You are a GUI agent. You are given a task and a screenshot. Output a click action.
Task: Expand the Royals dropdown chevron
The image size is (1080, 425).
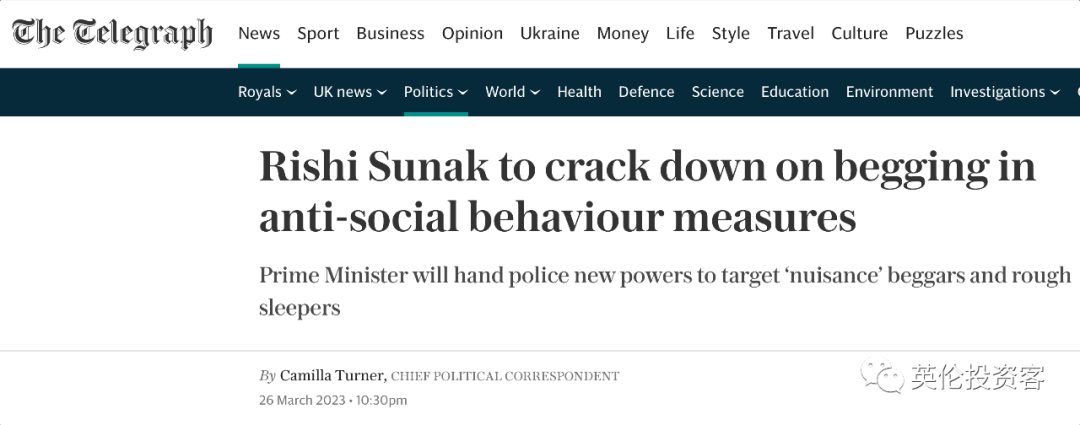point(291,92)
